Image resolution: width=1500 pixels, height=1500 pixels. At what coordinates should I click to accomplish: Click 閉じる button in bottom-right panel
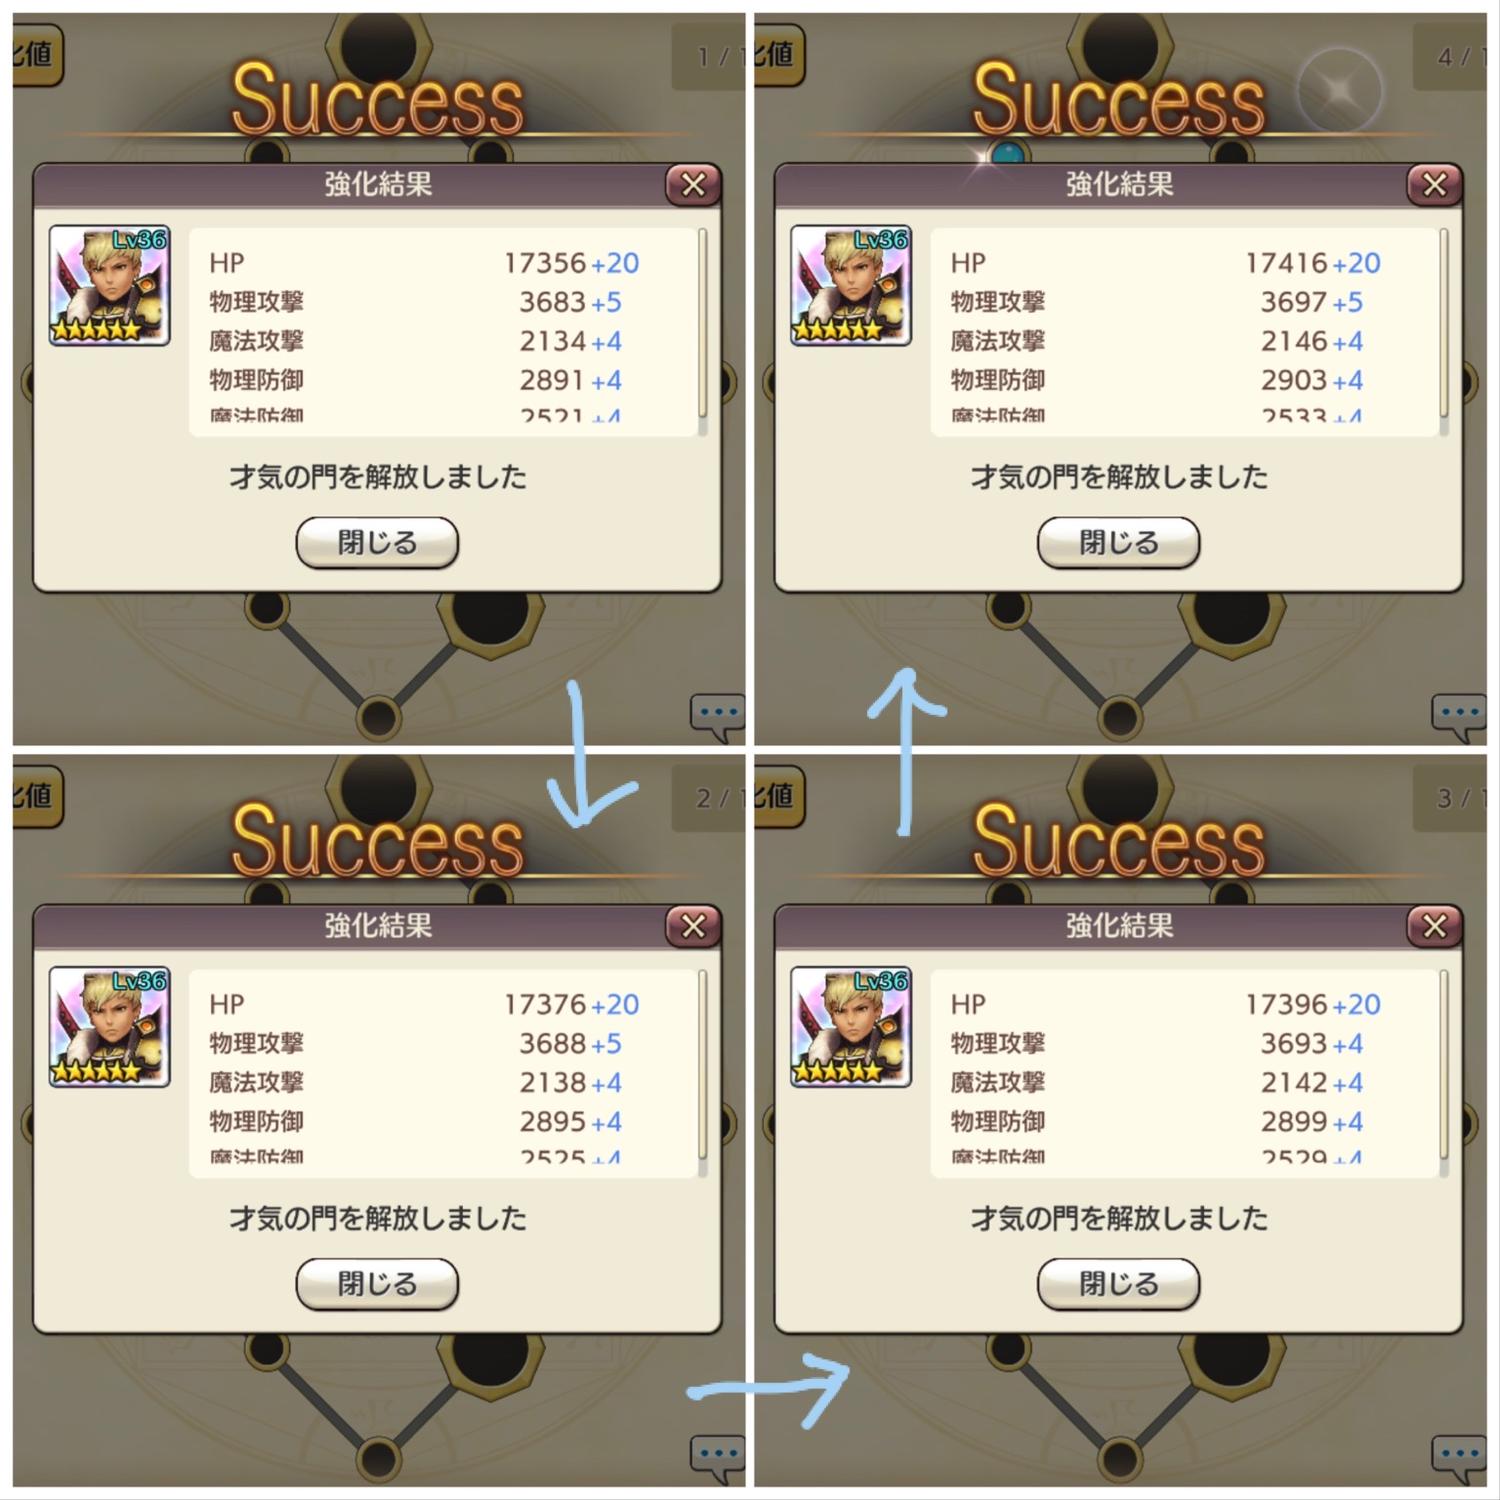(x=1118, y=1284)
